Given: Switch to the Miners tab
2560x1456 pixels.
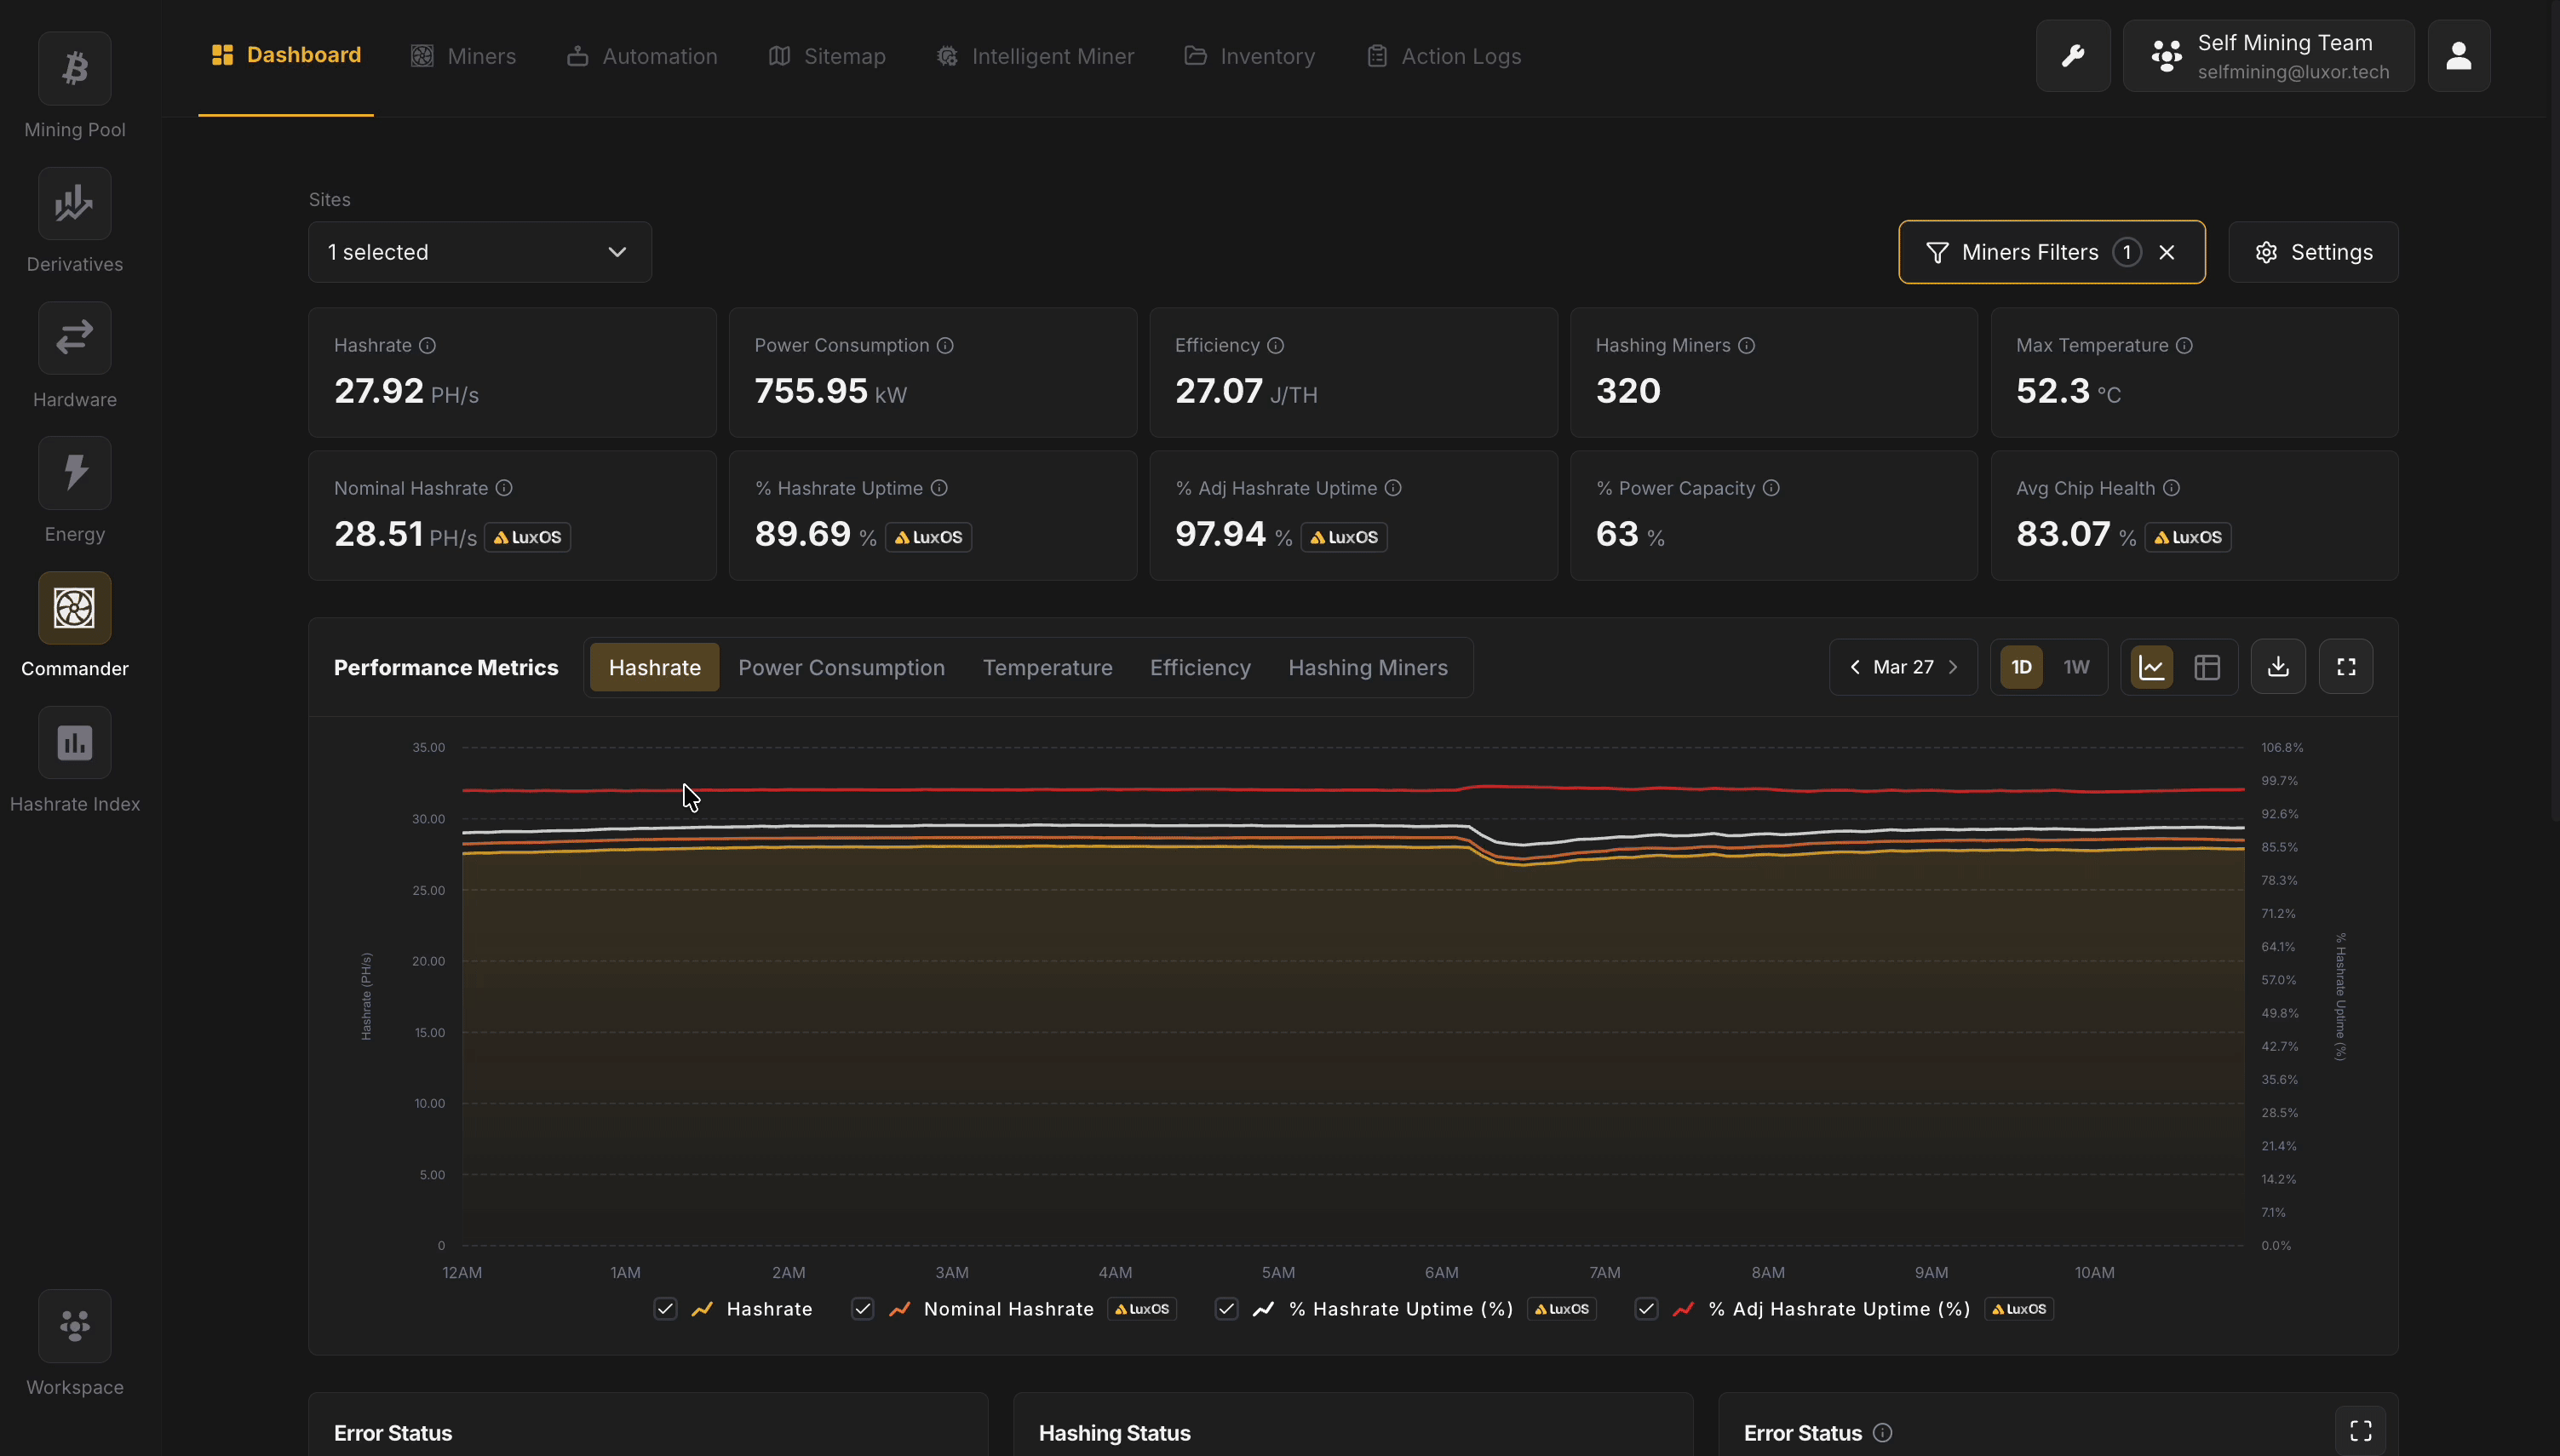Looking at the screenshot, I should 463,56.
